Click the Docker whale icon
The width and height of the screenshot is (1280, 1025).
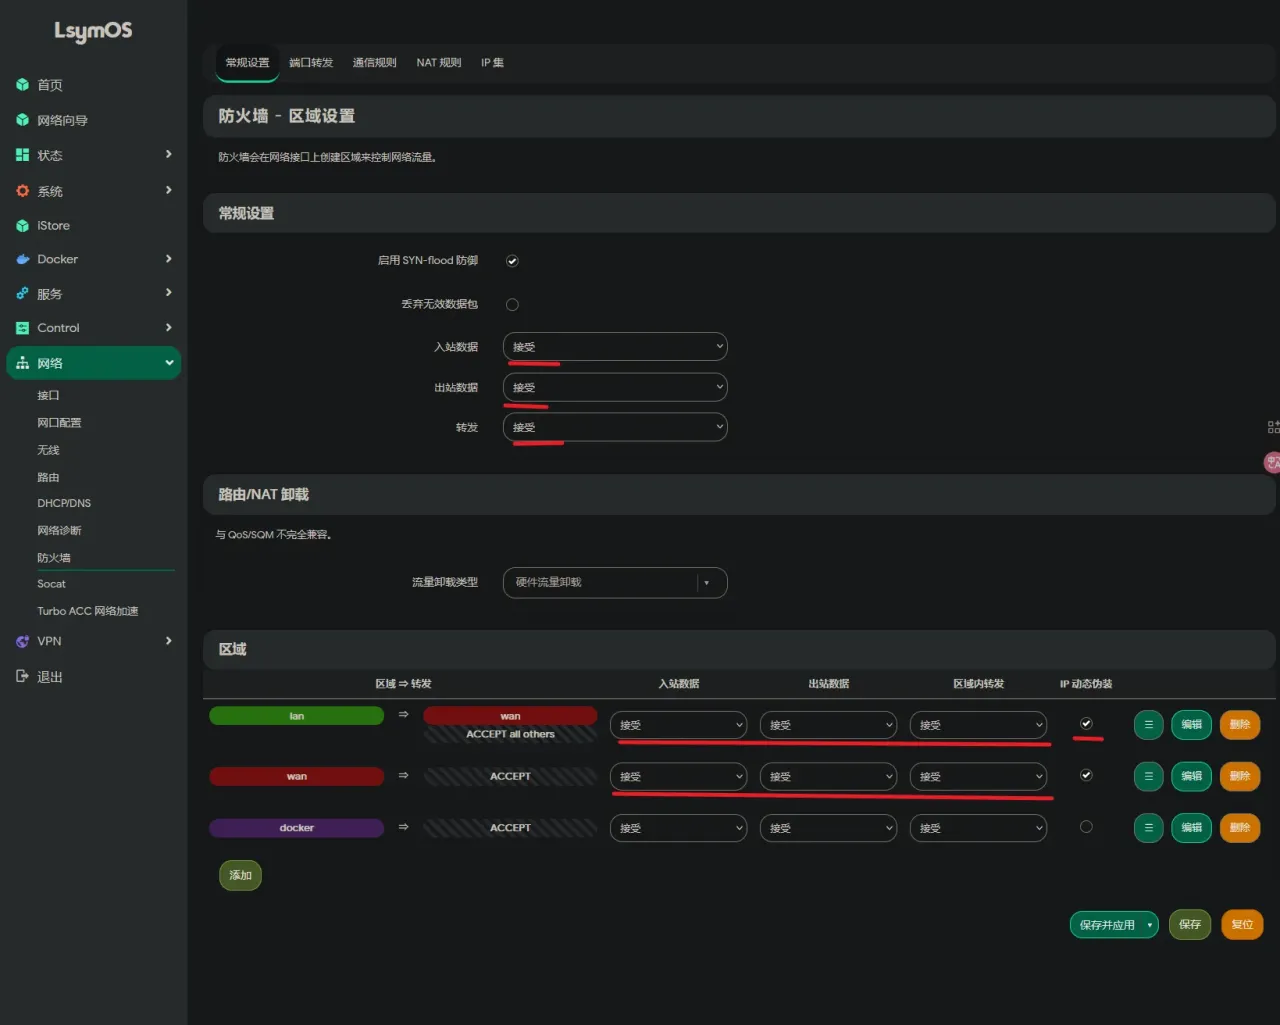coord(22,259)
